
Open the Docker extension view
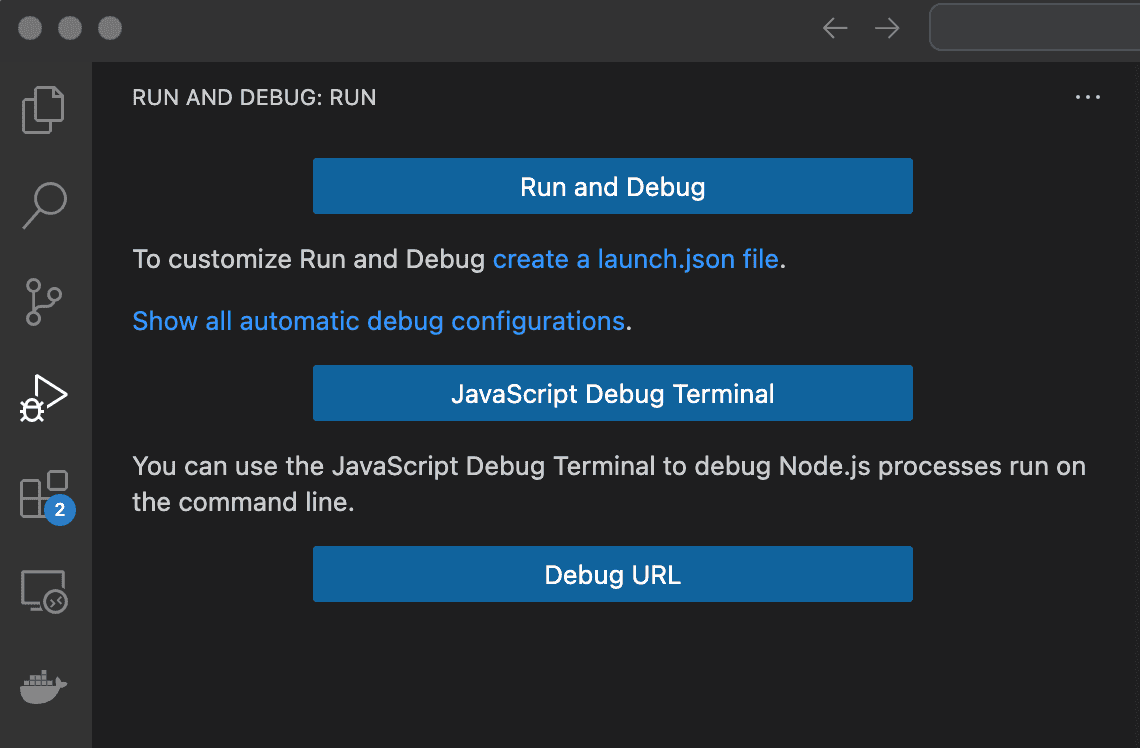(x=44, y=687)
